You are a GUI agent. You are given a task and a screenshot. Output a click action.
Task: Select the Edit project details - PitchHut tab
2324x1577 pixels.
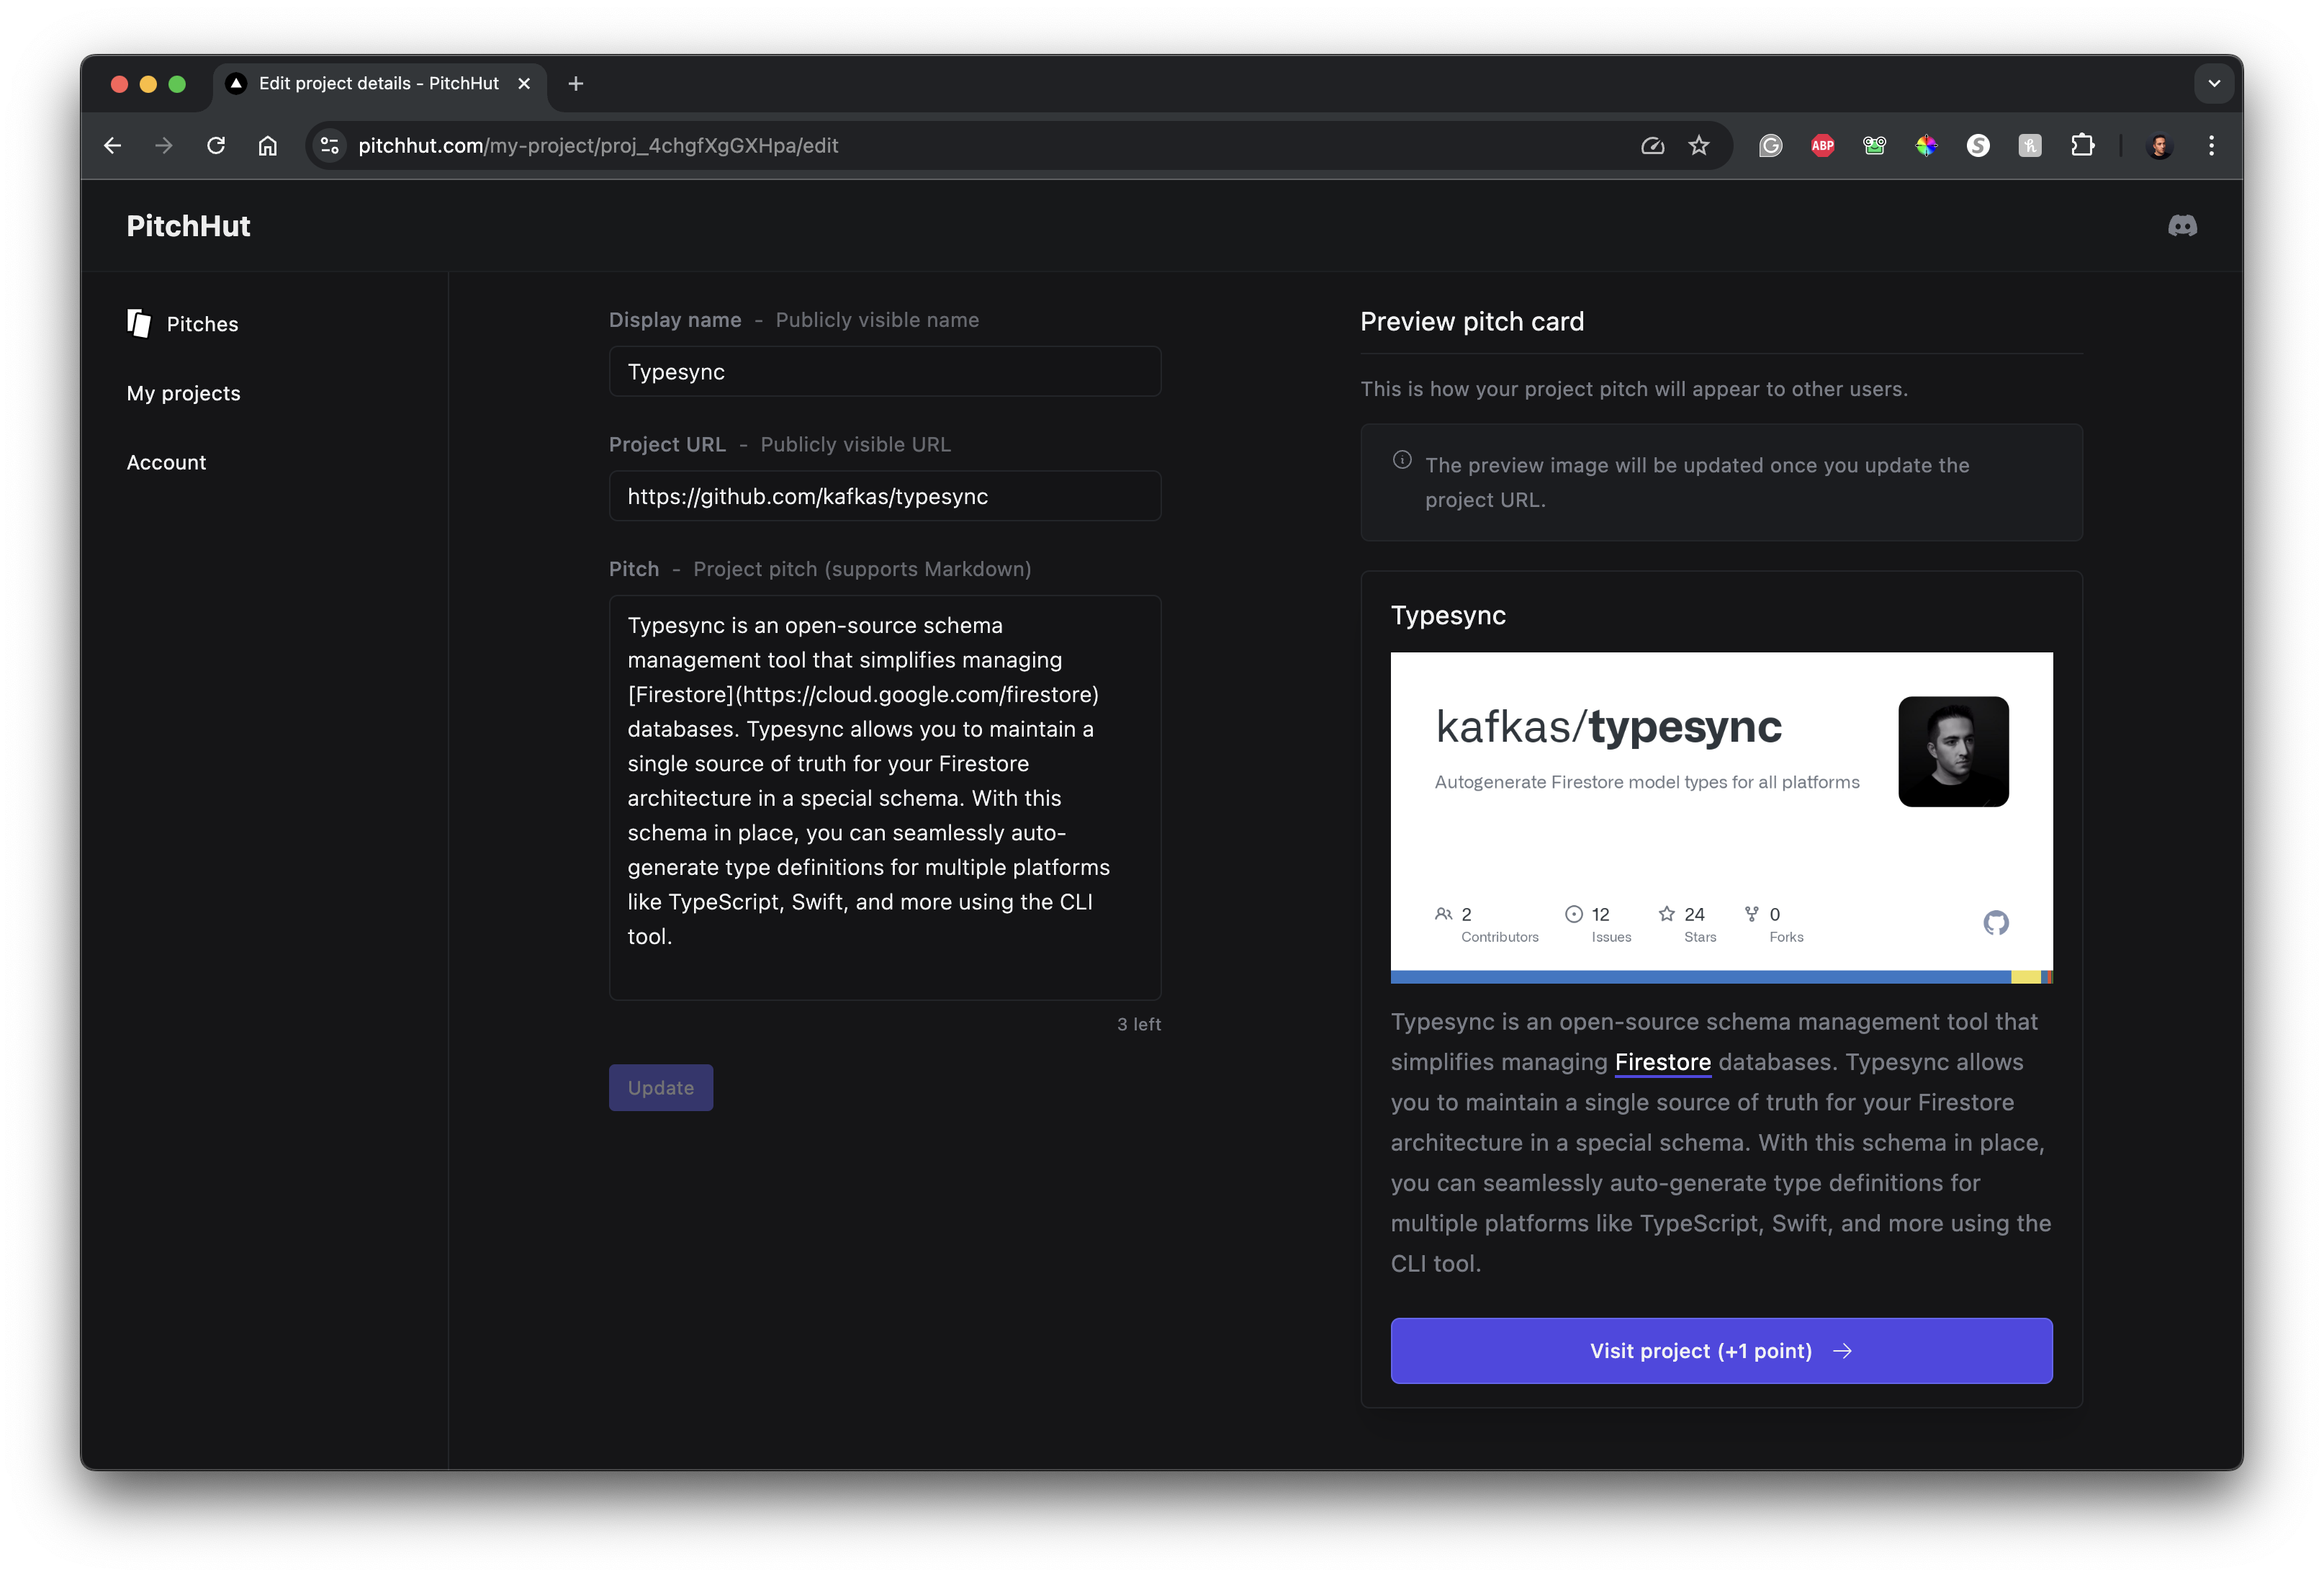[x=379, y=84]
